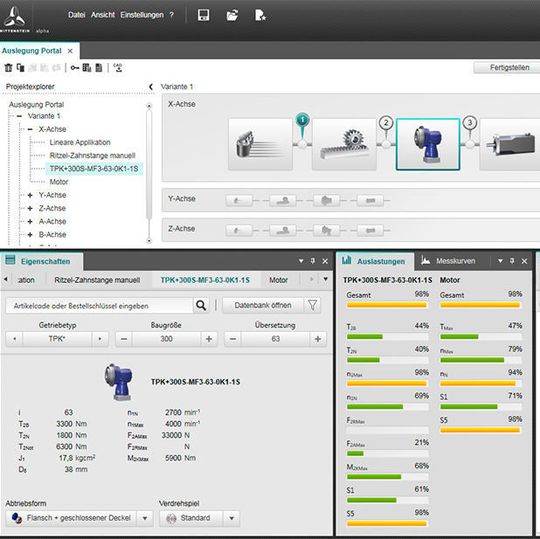Viewport: 540px width, 539px height.
Task: Switch to the Auslastungen tab
Action: point(374,261)
